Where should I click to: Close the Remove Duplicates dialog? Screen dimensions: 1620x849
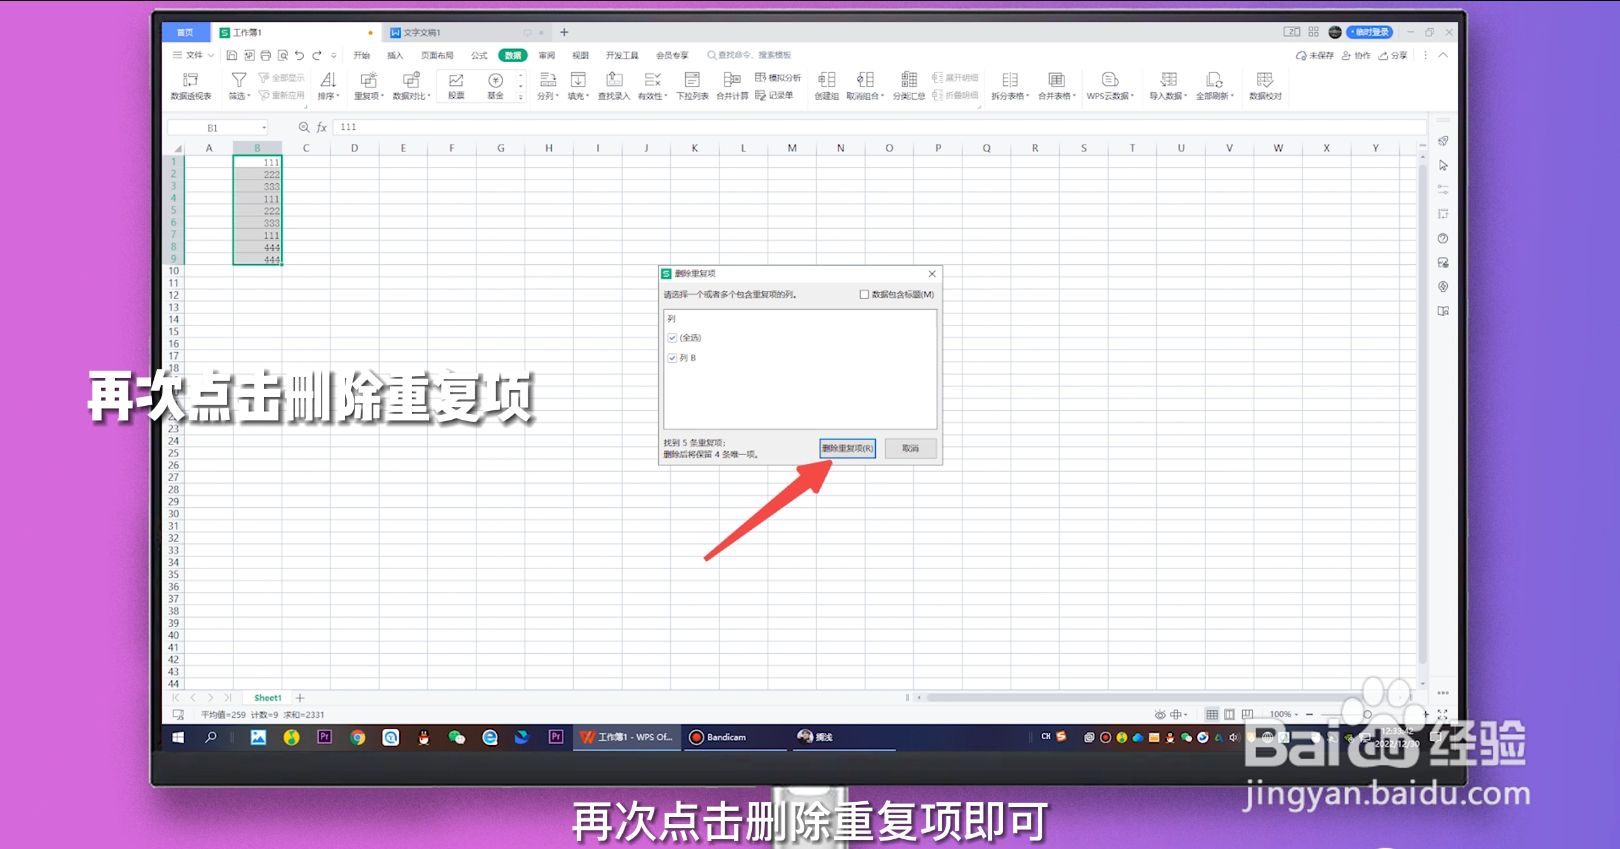click(x=932, y=274)
